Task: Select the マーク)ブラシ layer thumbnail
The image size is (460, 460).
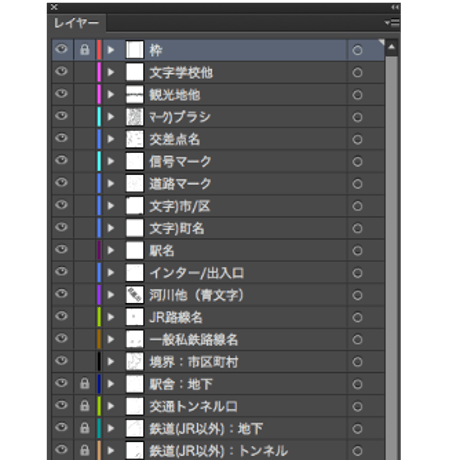Action: tap(135, 117)
